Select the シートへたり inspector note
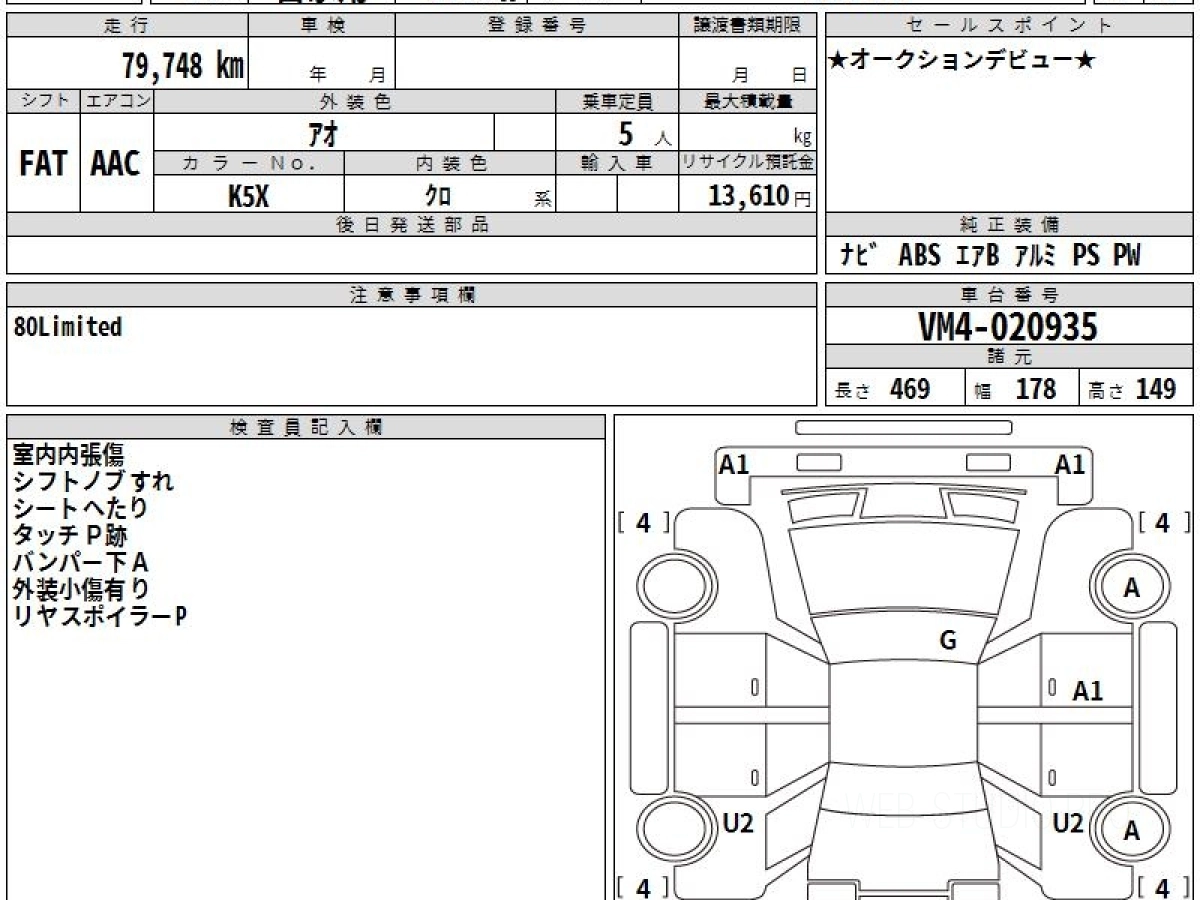The image size is (1200, 900). click(80, 508)
